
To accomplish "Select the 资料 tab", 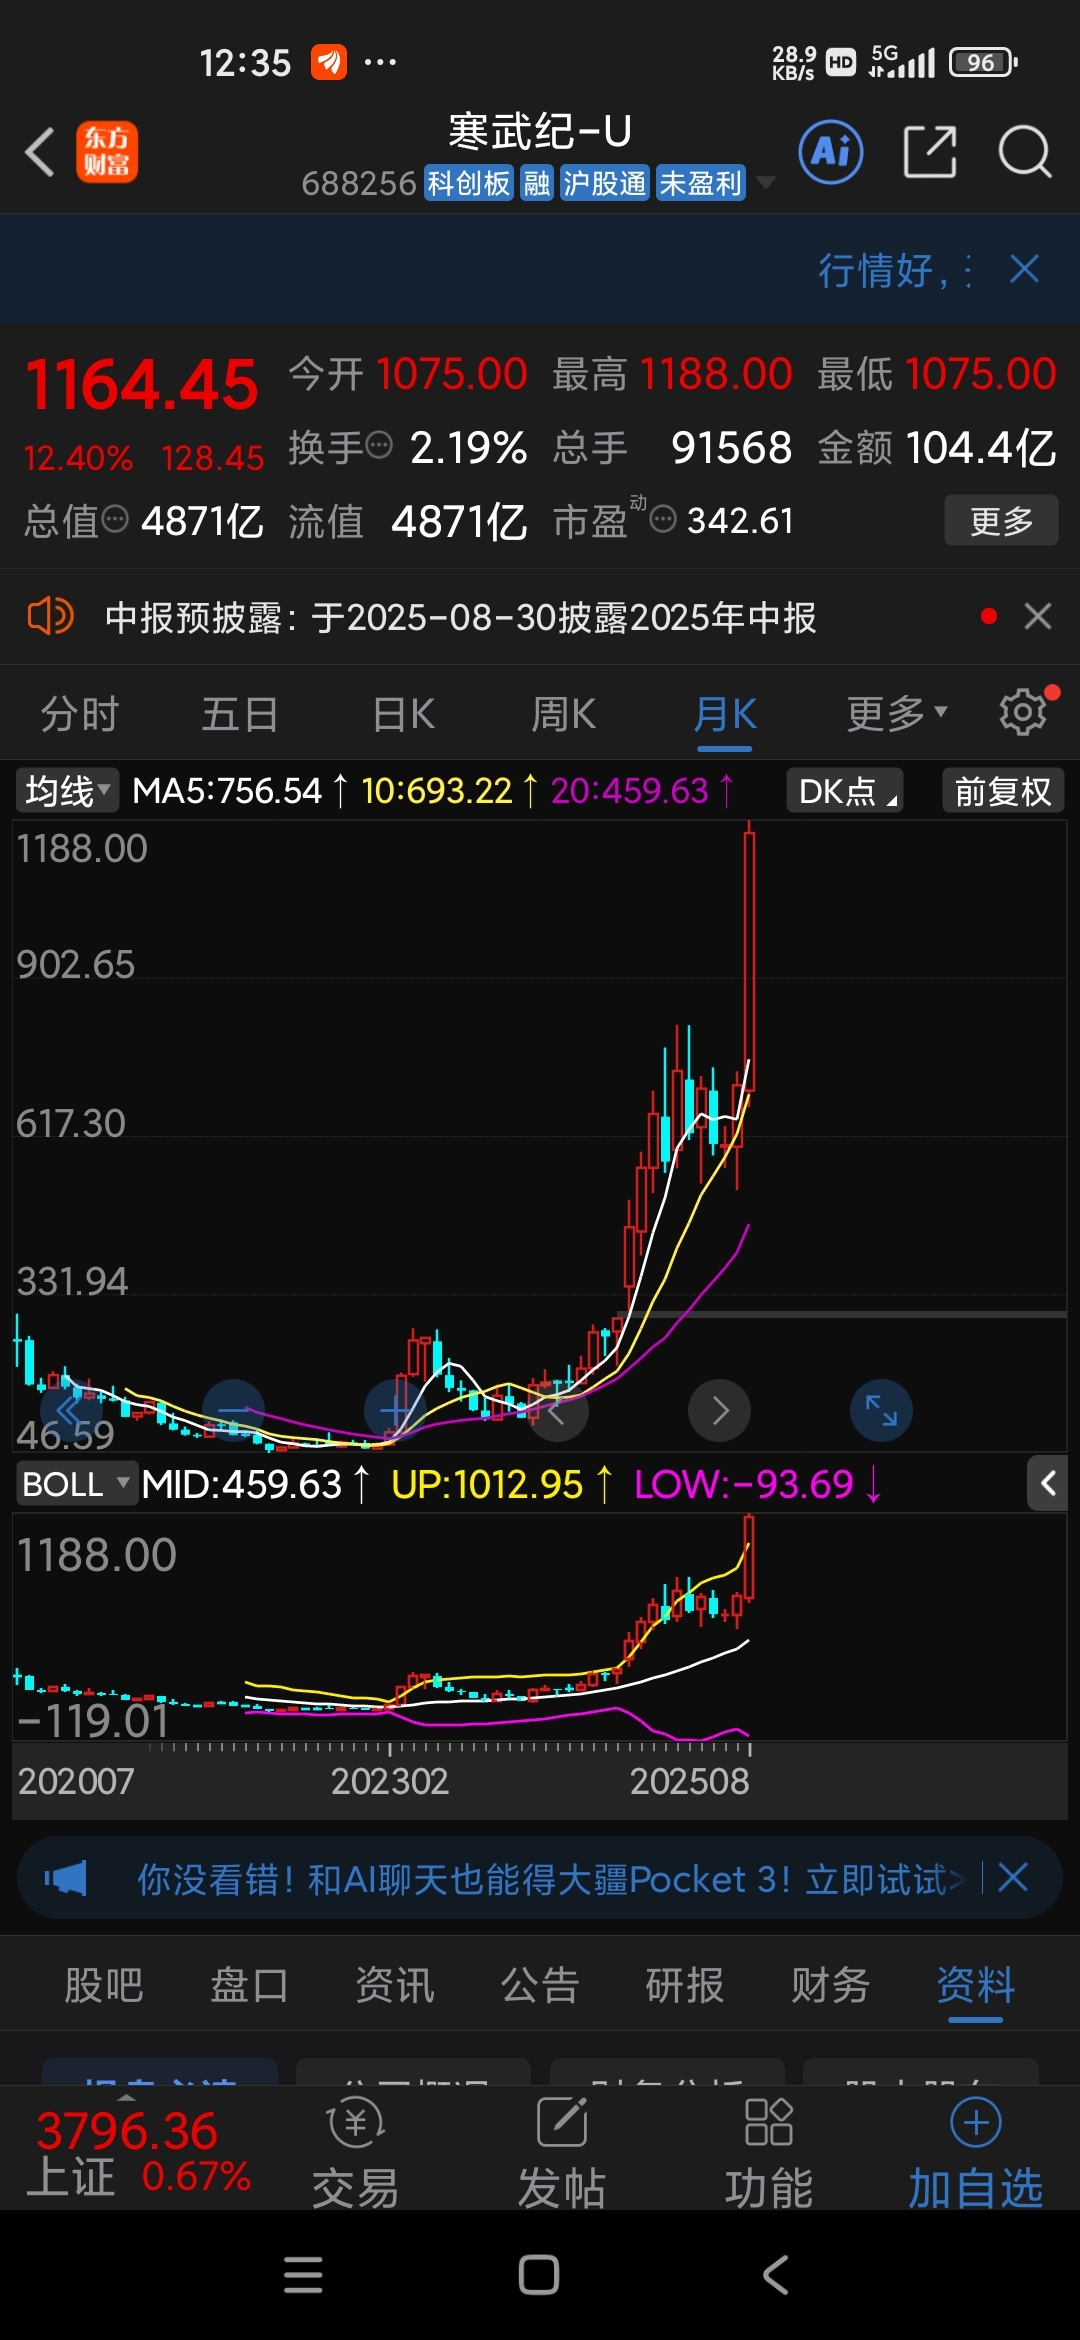I will [976, 1985].
